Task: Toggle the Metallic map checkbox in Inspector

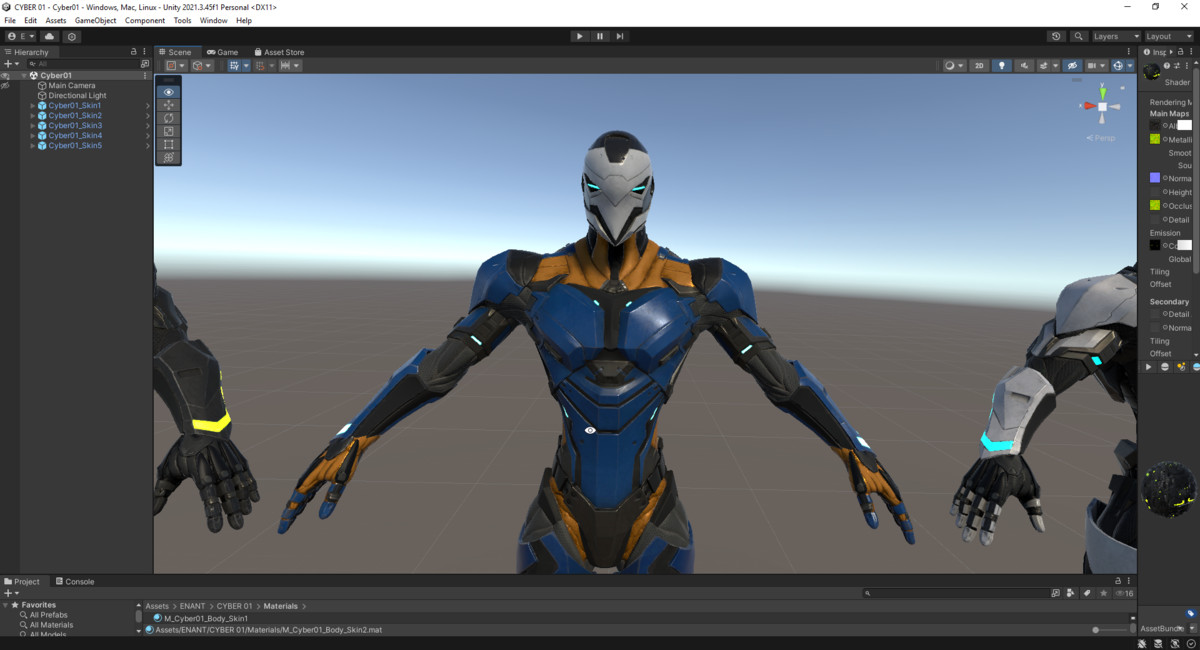Action: tap(1165, 139)
